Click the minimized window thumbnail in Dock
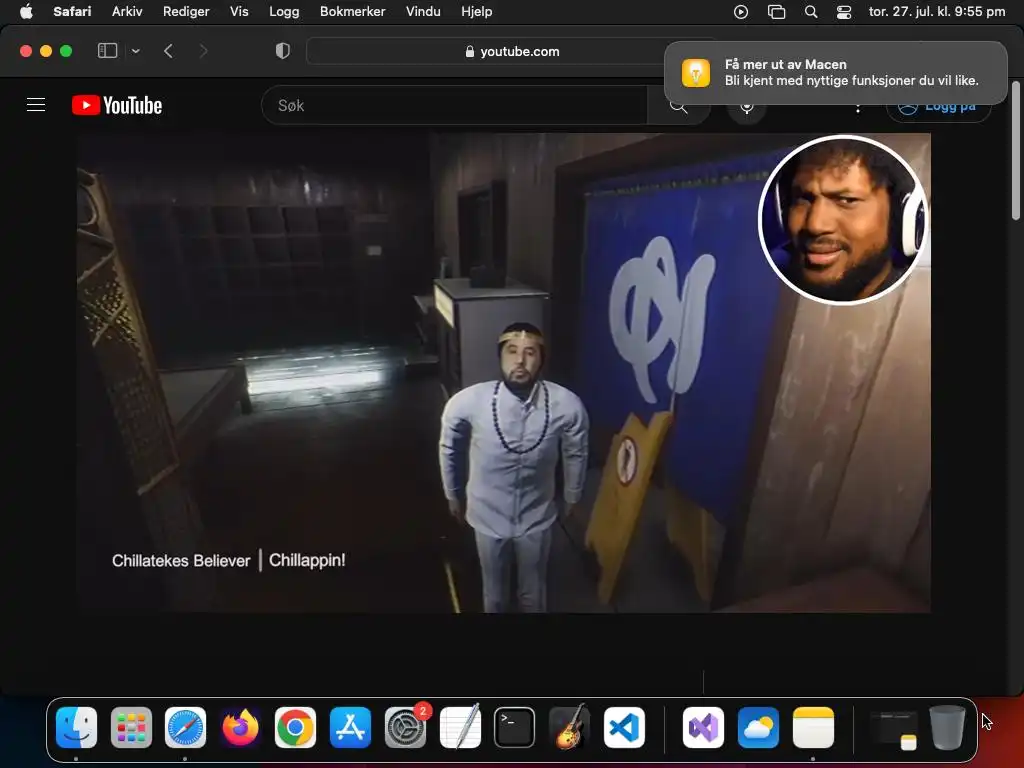 click(x=893, y=729)
